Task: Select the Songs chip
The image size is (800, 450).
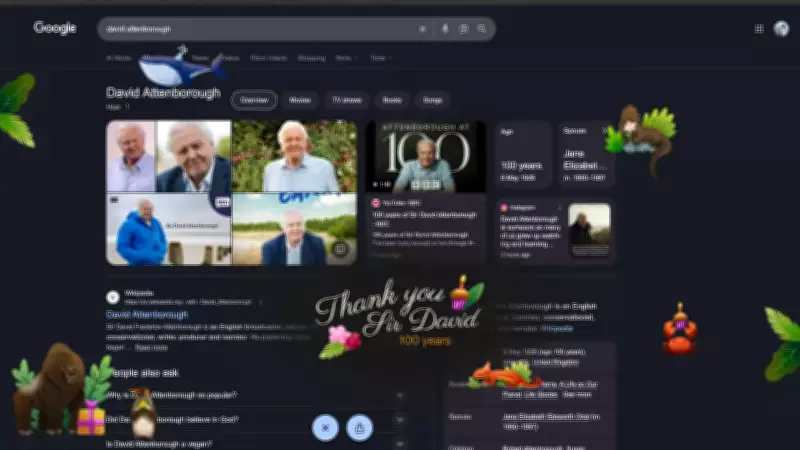Action: click(433, 100)
